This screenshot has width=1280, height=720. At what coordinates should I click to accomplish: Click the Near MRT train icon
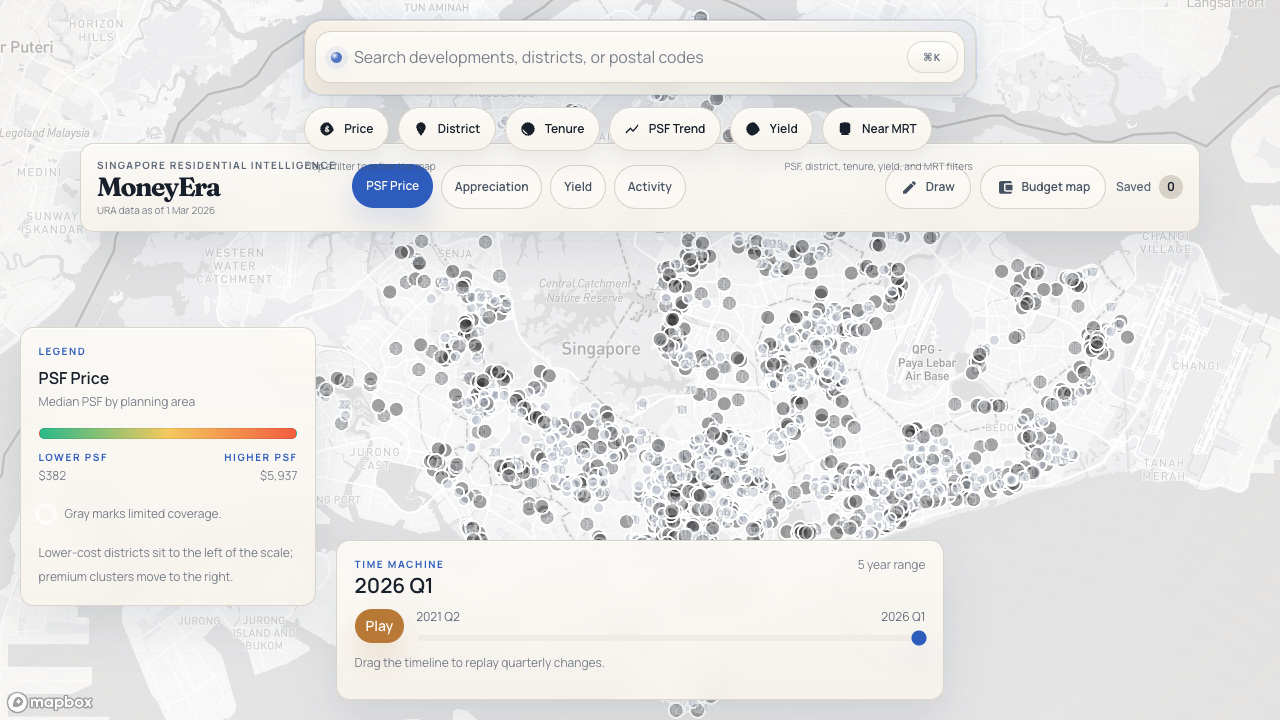pyautogui.click(x=845, y=129)
